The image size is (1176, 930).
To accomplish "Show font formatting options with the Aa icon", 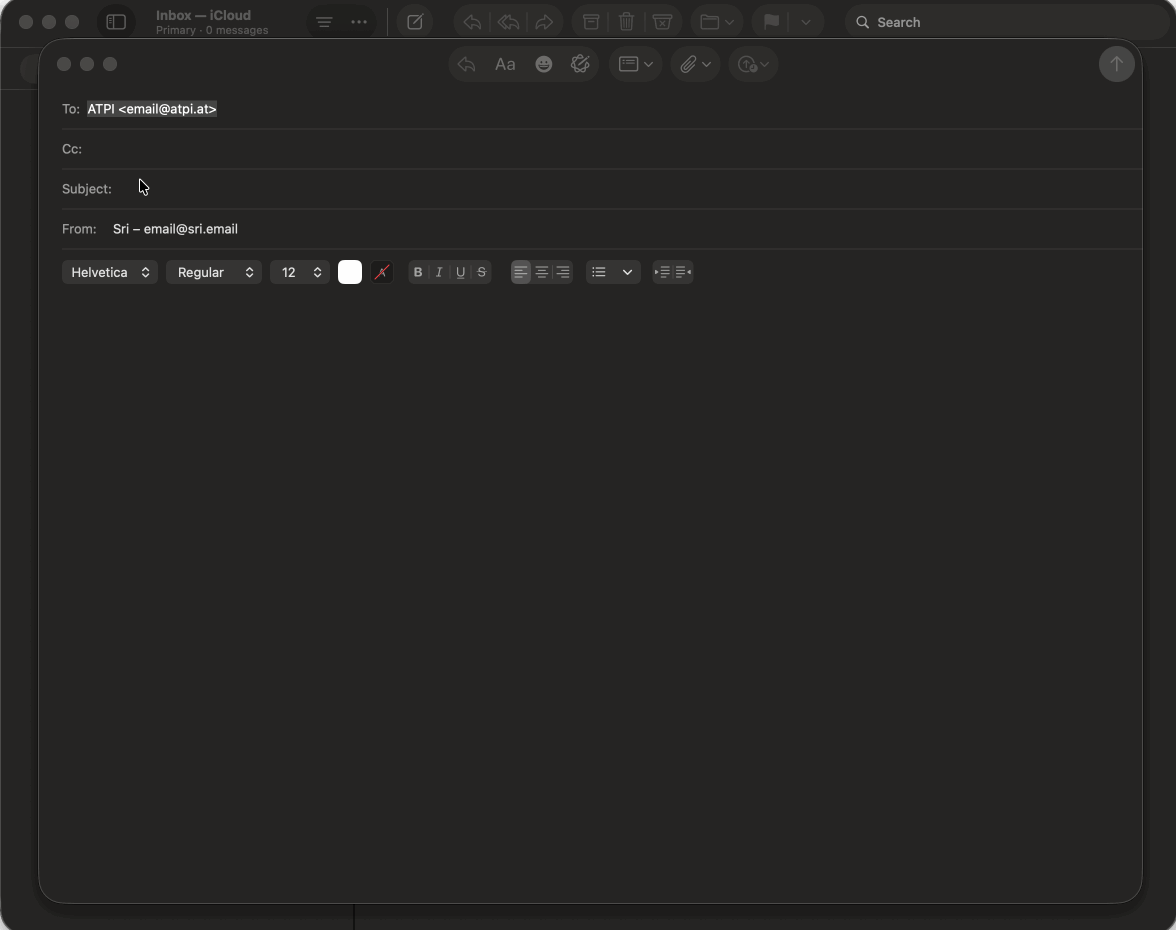I will pyautogui.click(x=505, y=64).
